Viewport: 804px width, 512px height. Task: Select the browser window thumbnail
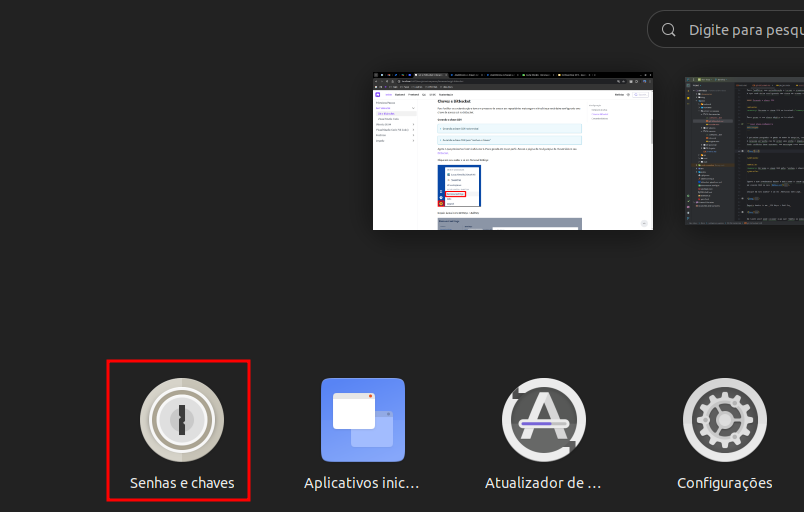point(513,151)
